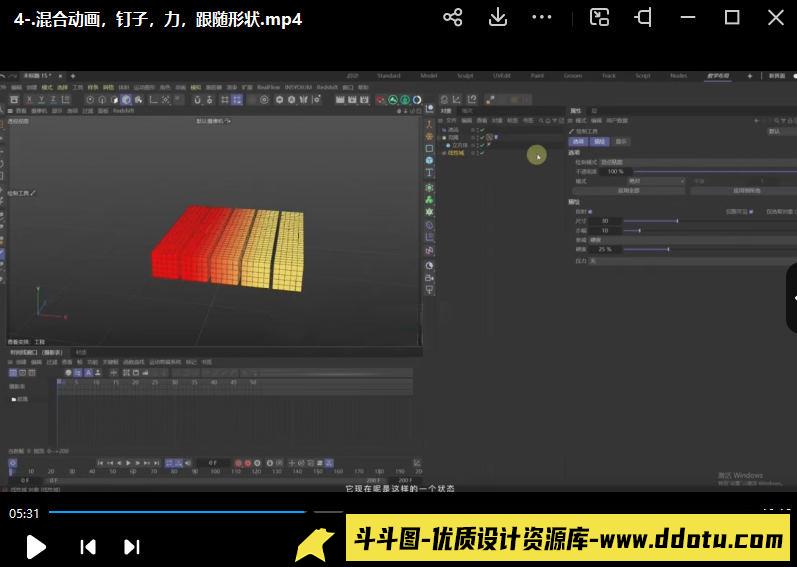This screenshot has width=797, height=567.
Task: Toggle green enable checkmark of 克隆
Action: [482, 138]
